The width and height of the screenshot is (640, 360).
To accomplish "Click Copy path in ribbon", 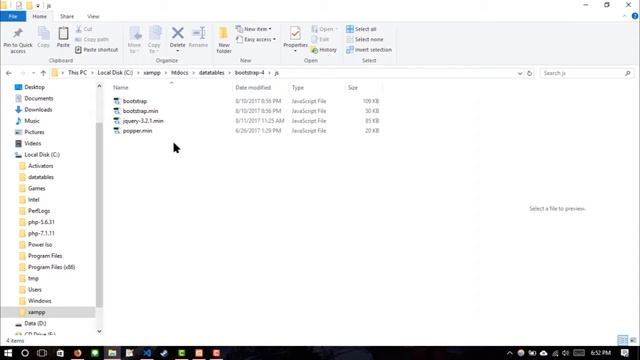I will [92, 39].
